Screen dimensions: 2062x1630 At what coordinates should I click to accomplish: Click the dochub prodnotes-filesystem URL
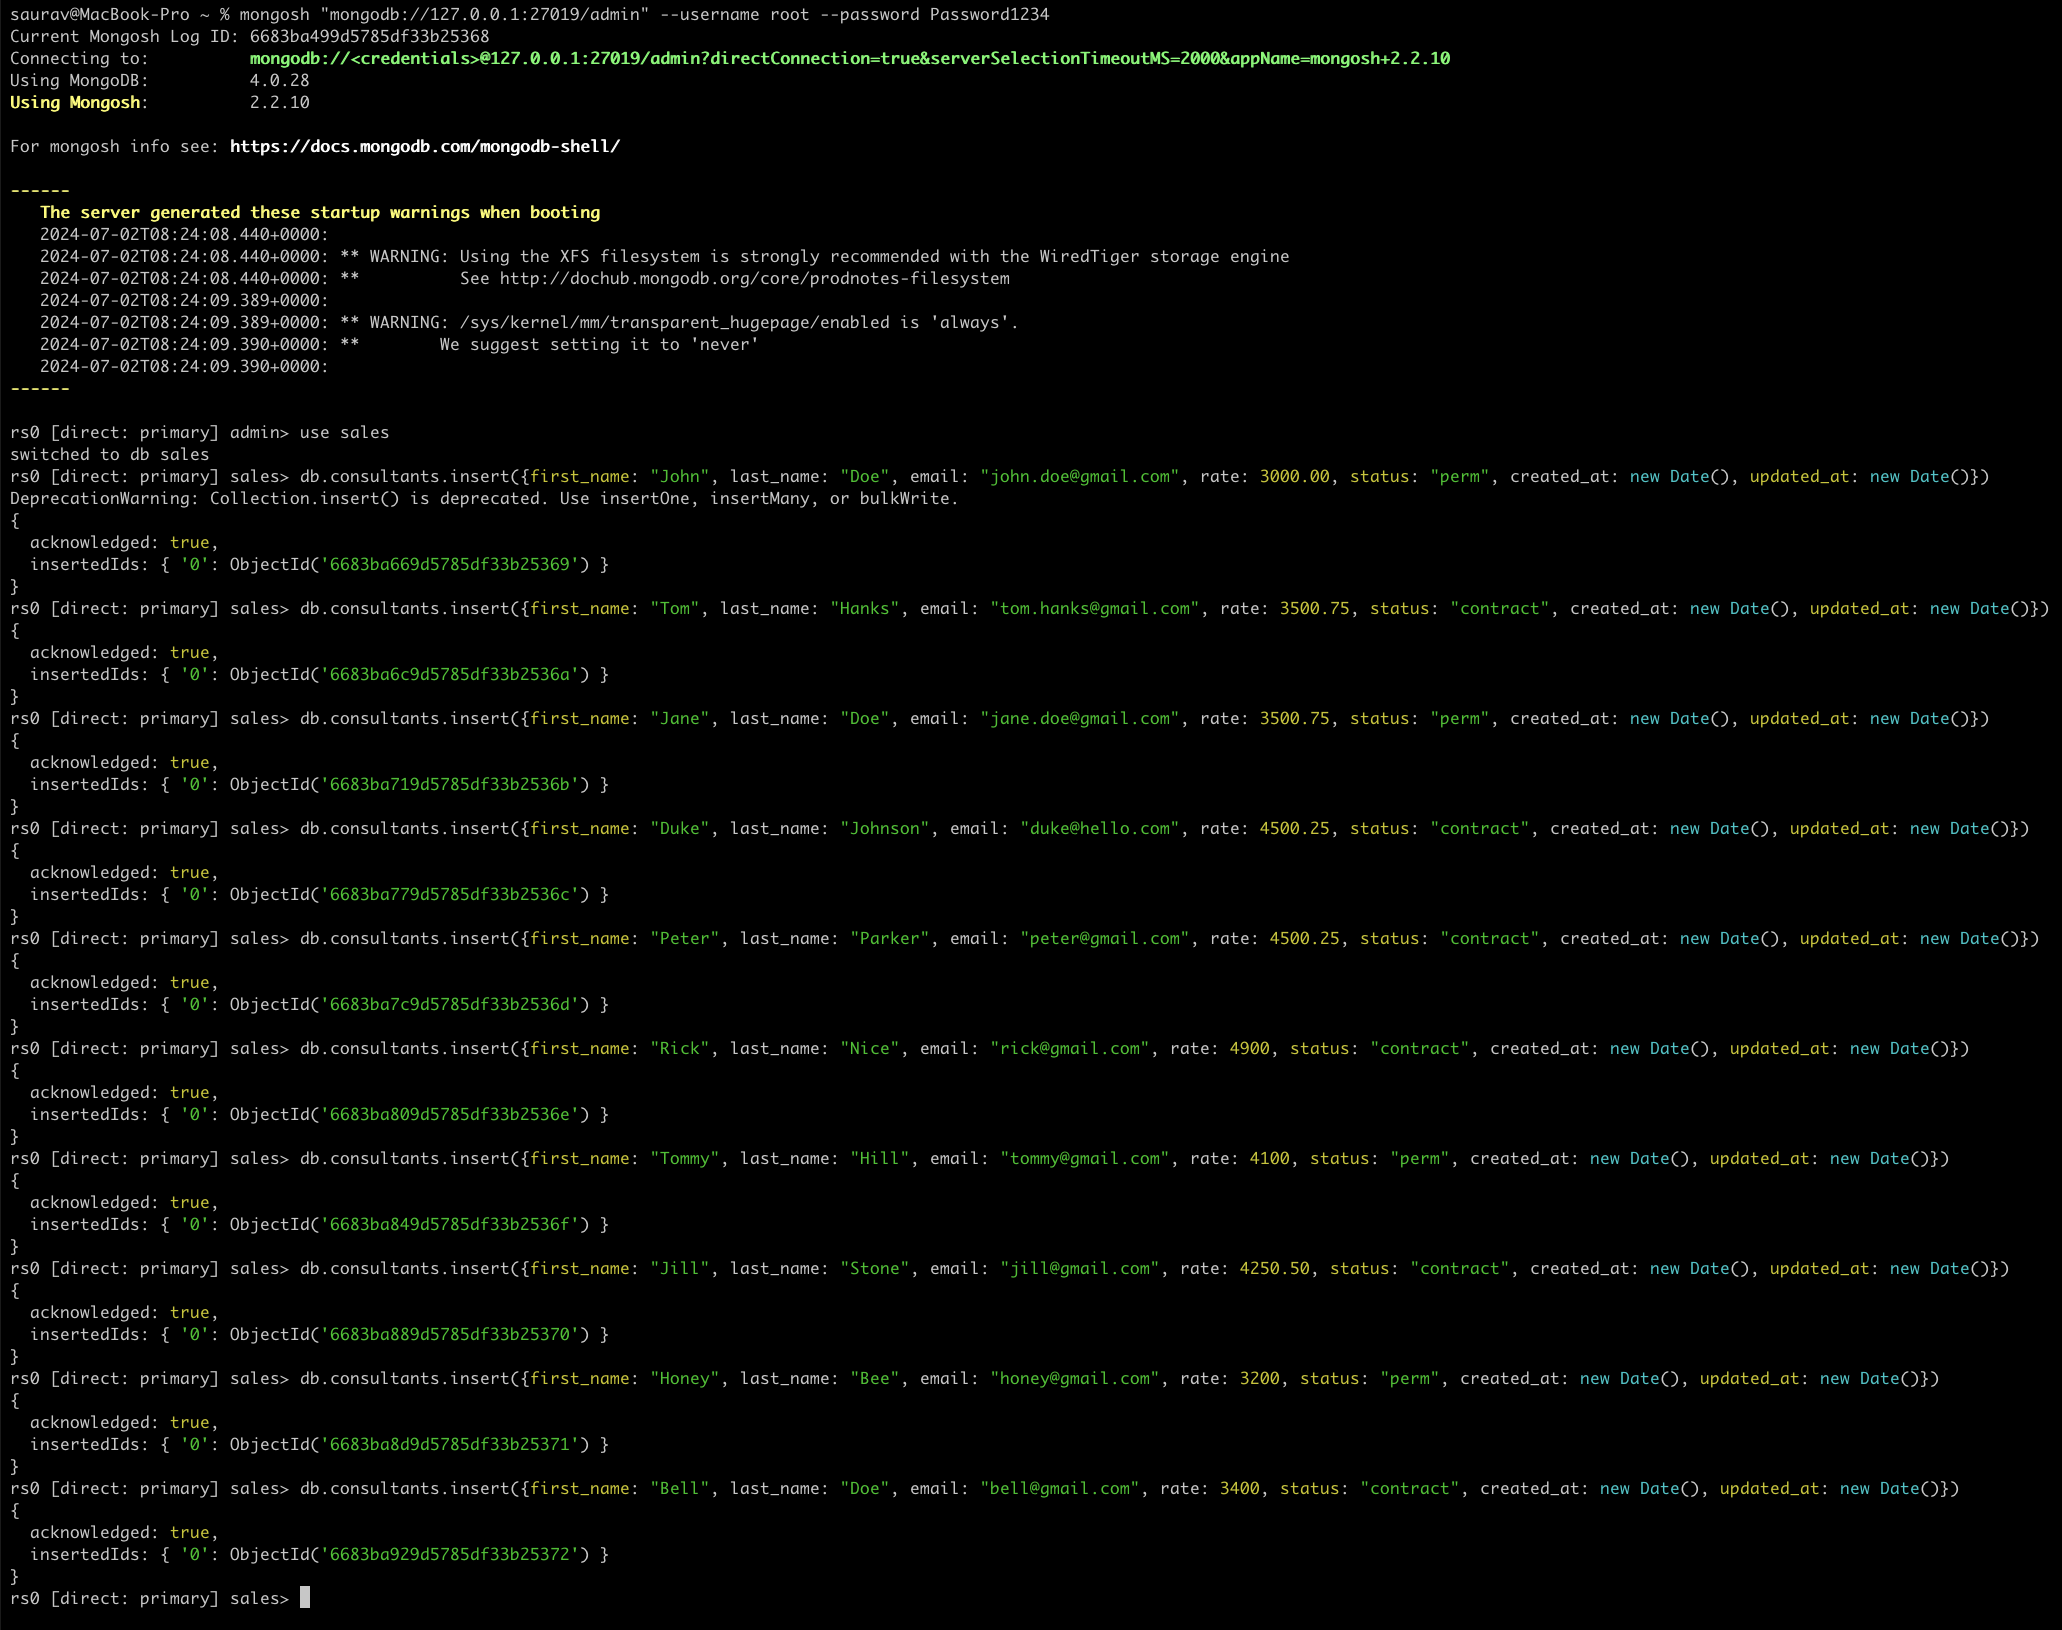754,278
